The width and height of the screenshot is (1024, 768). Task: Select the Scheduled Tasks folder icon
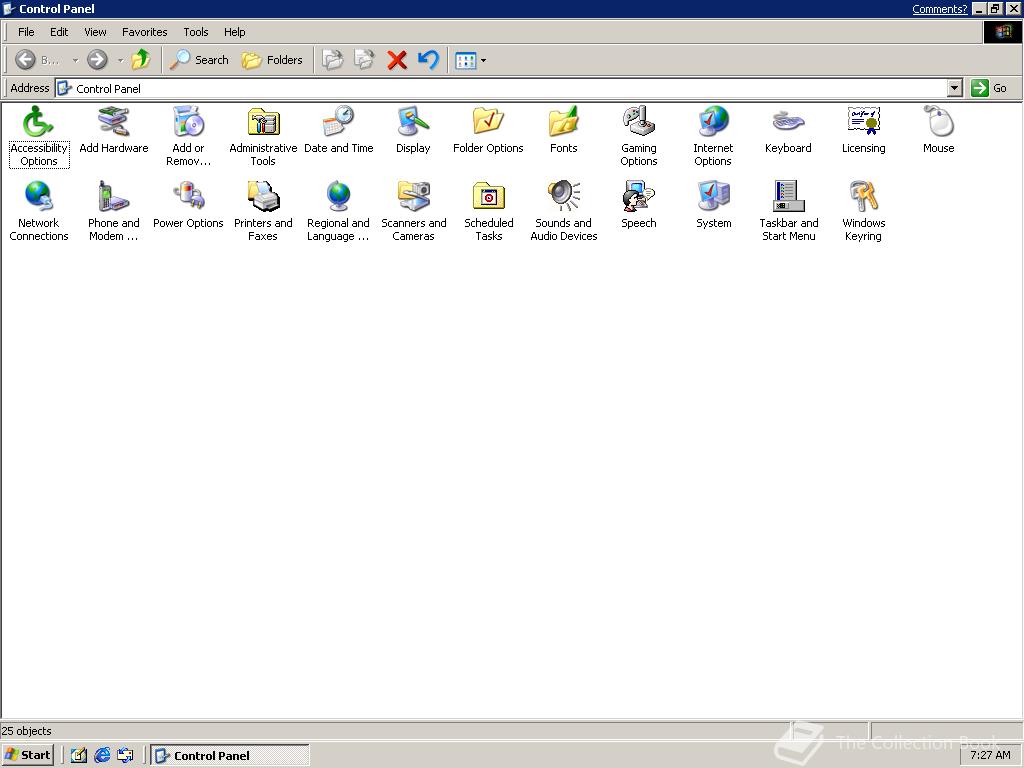pos(488,197)
